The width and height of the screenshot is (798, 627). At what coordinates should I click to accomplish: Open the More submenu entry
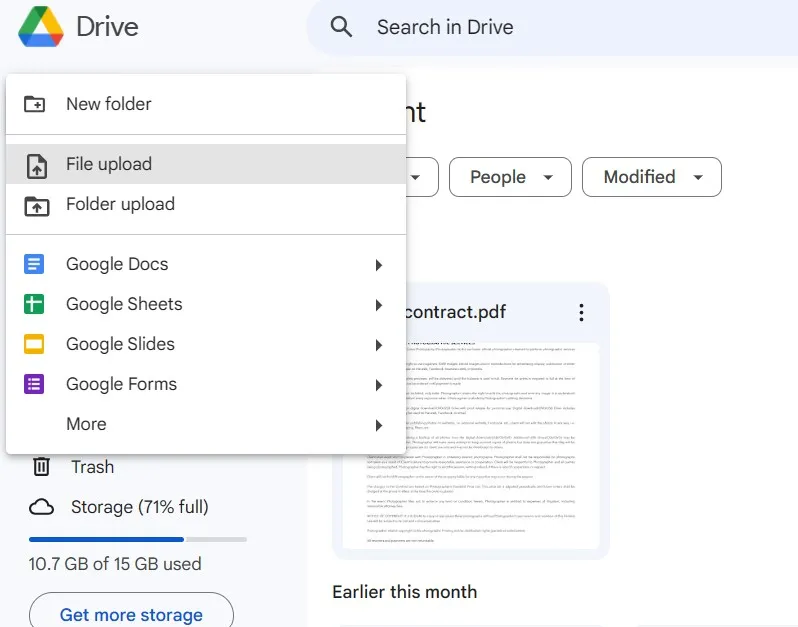tap(206, 424)
